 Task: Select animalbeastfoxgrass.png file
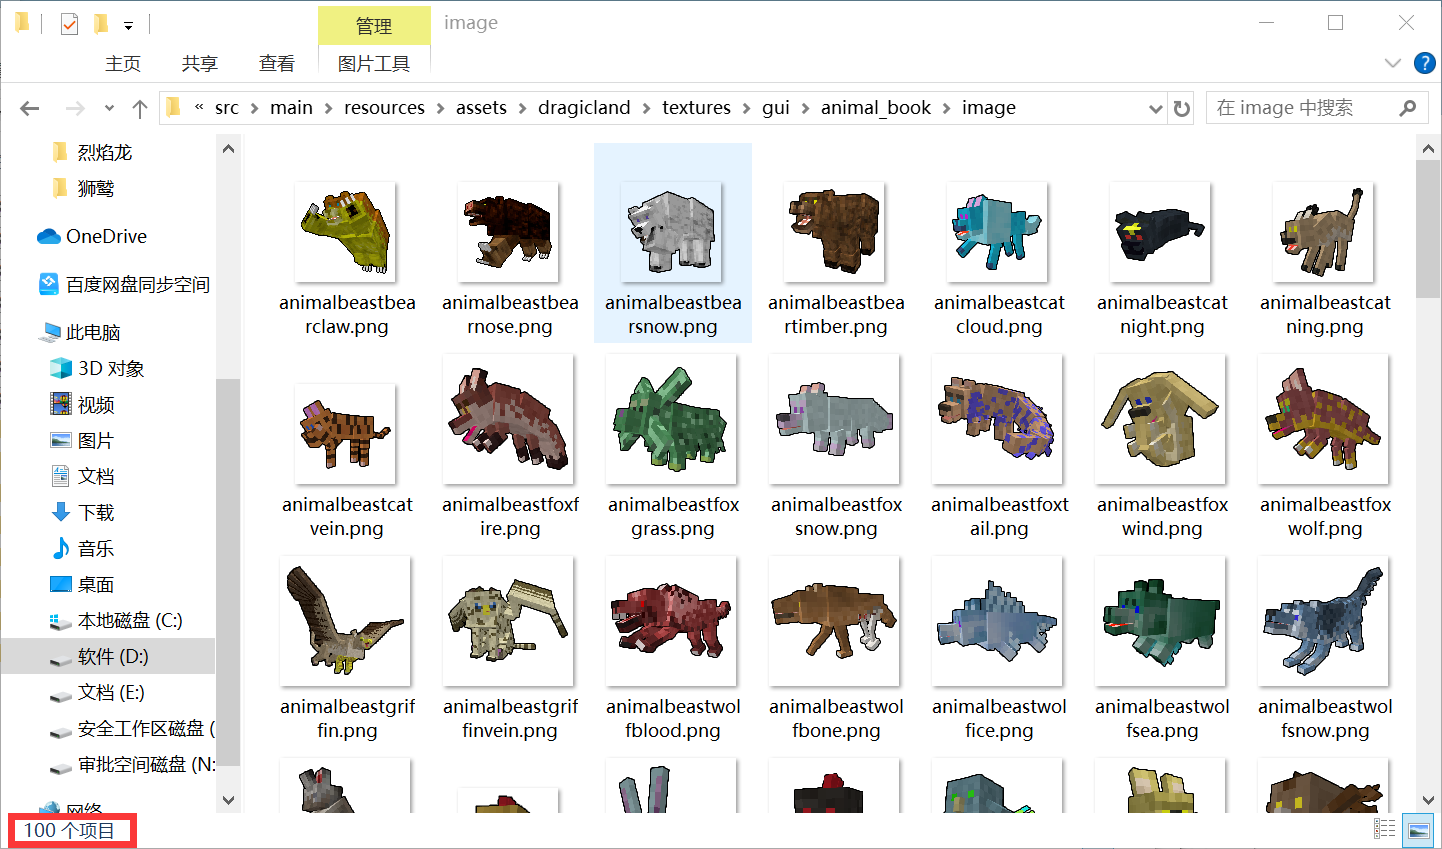(673, 447)
